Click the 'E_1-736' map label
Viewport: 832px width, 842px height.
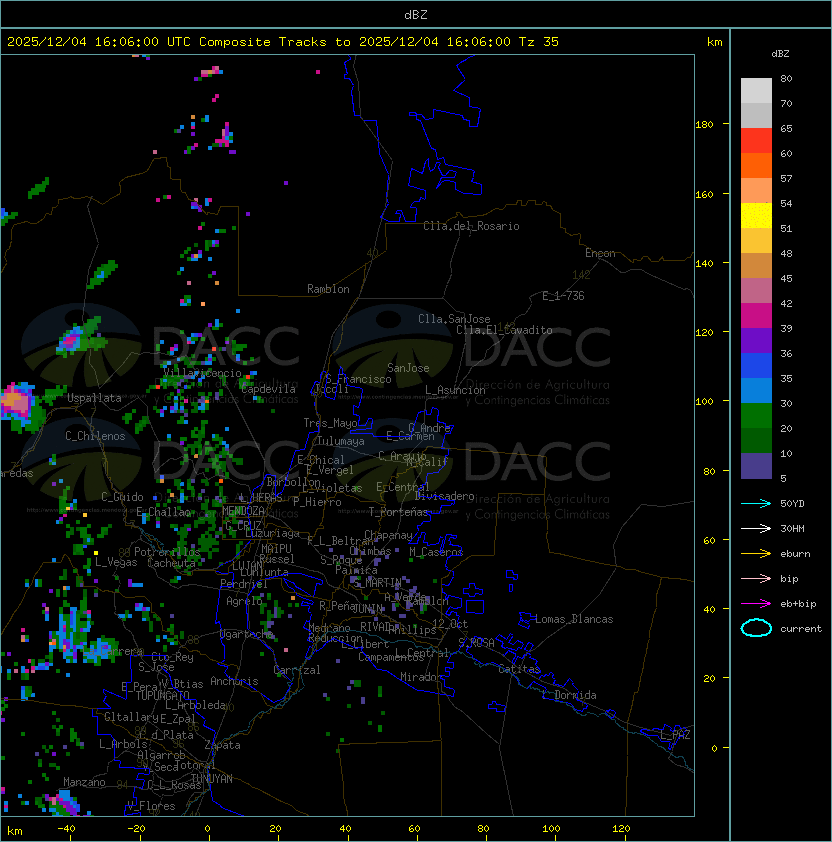tap(563, 296)
